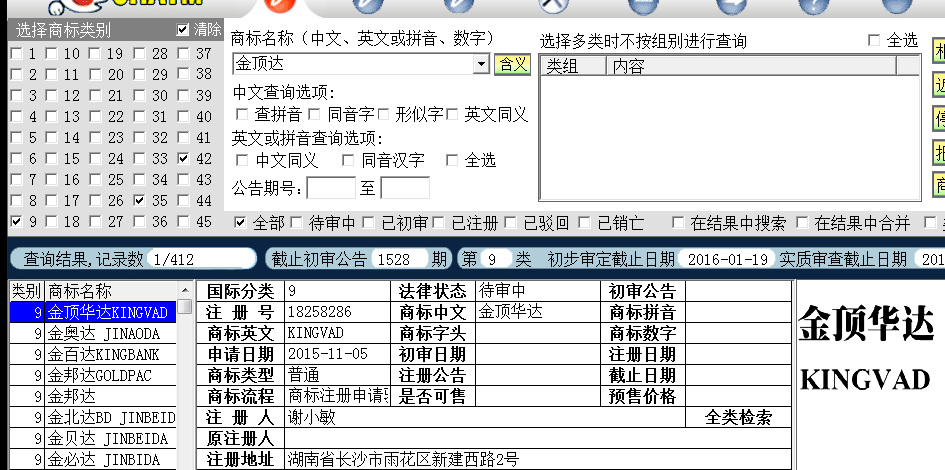Enable the 形似字 option

tap(383, 114)
